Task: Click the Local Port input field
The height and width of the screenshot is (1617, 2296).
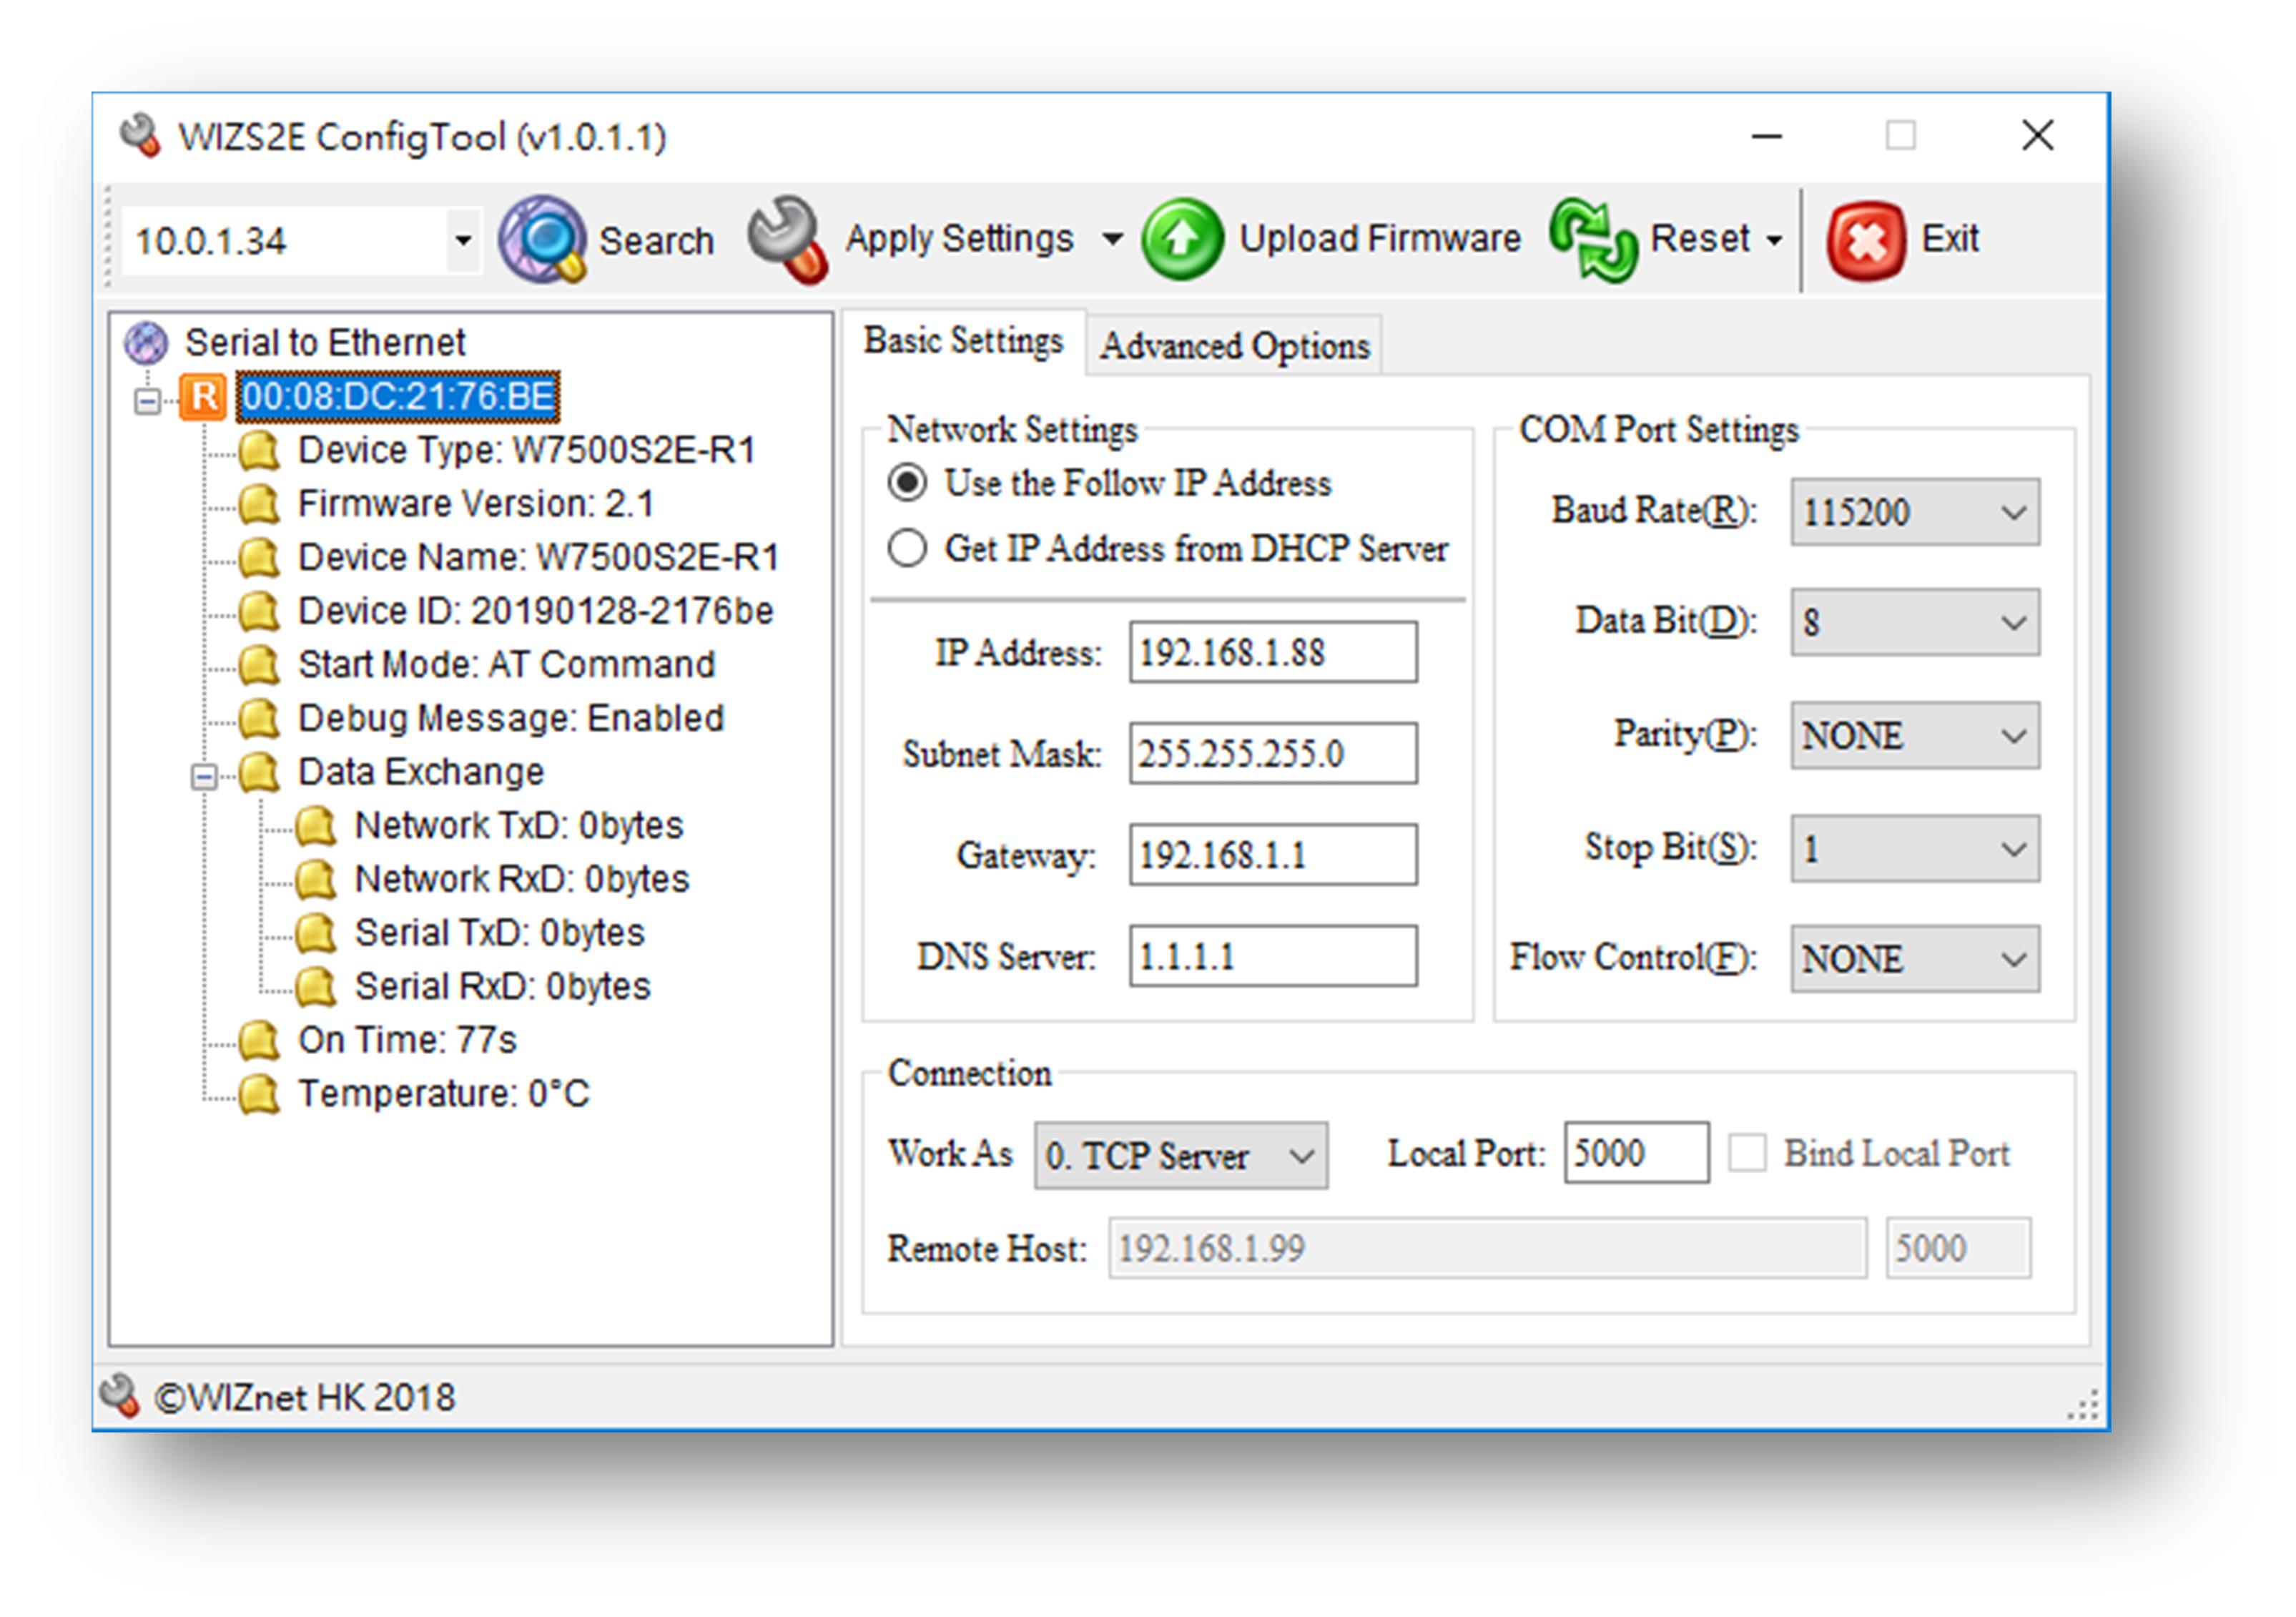Action: (1635, 1153)
